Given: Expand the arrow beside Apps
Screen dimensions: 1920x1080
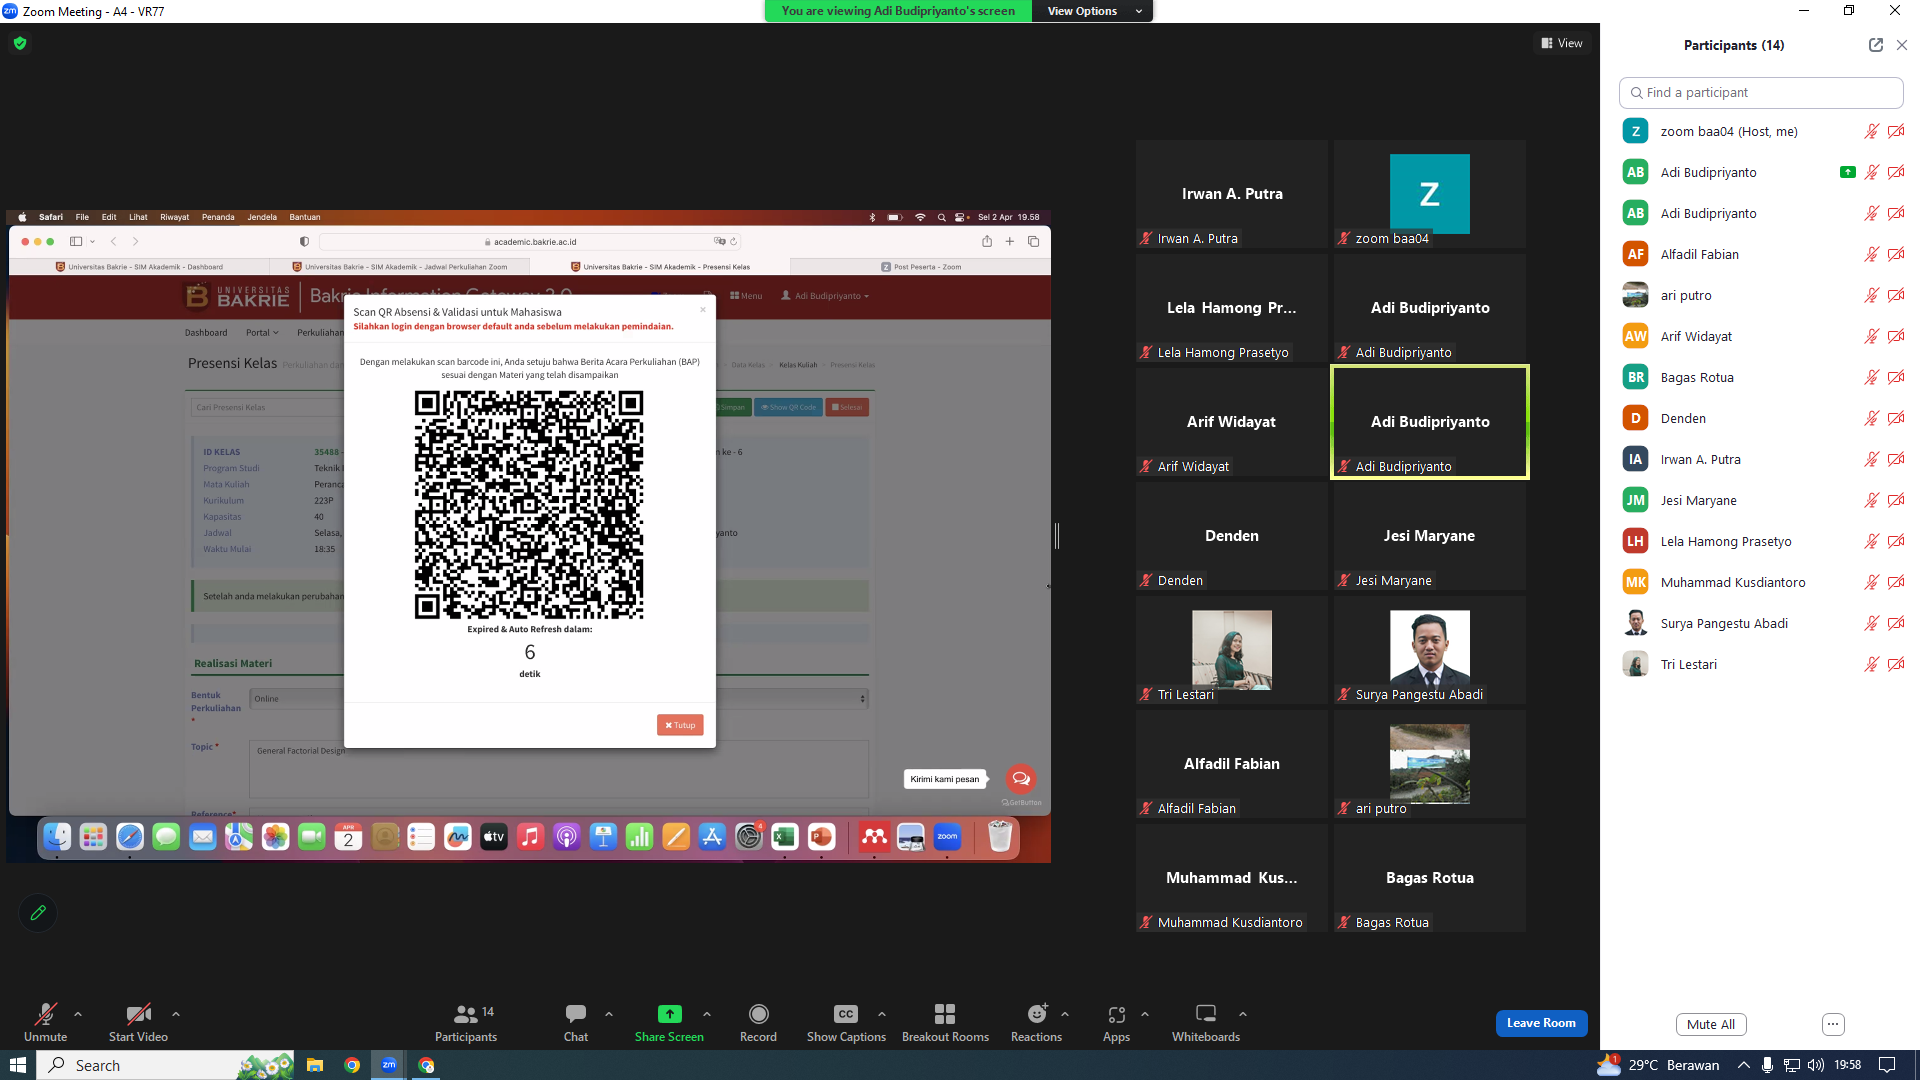Looking at the screenshot, I should pos(1145,1014).
